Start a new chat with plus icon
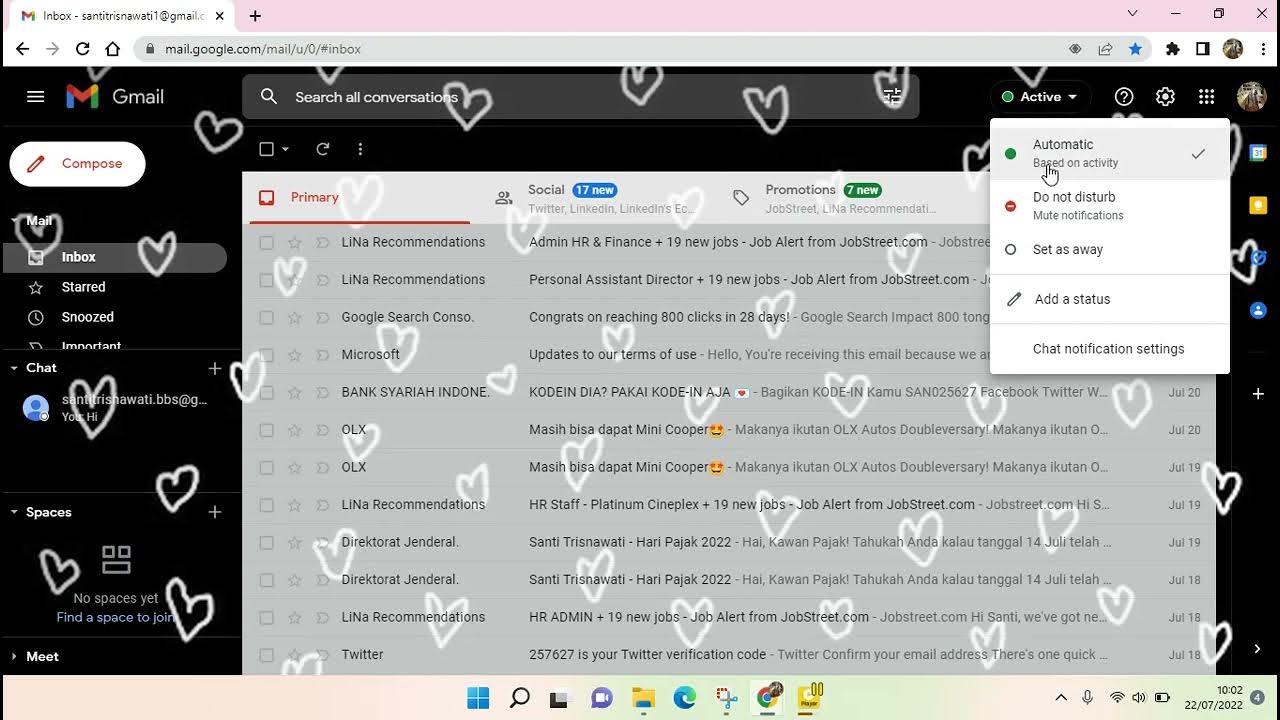 [214, 368]
